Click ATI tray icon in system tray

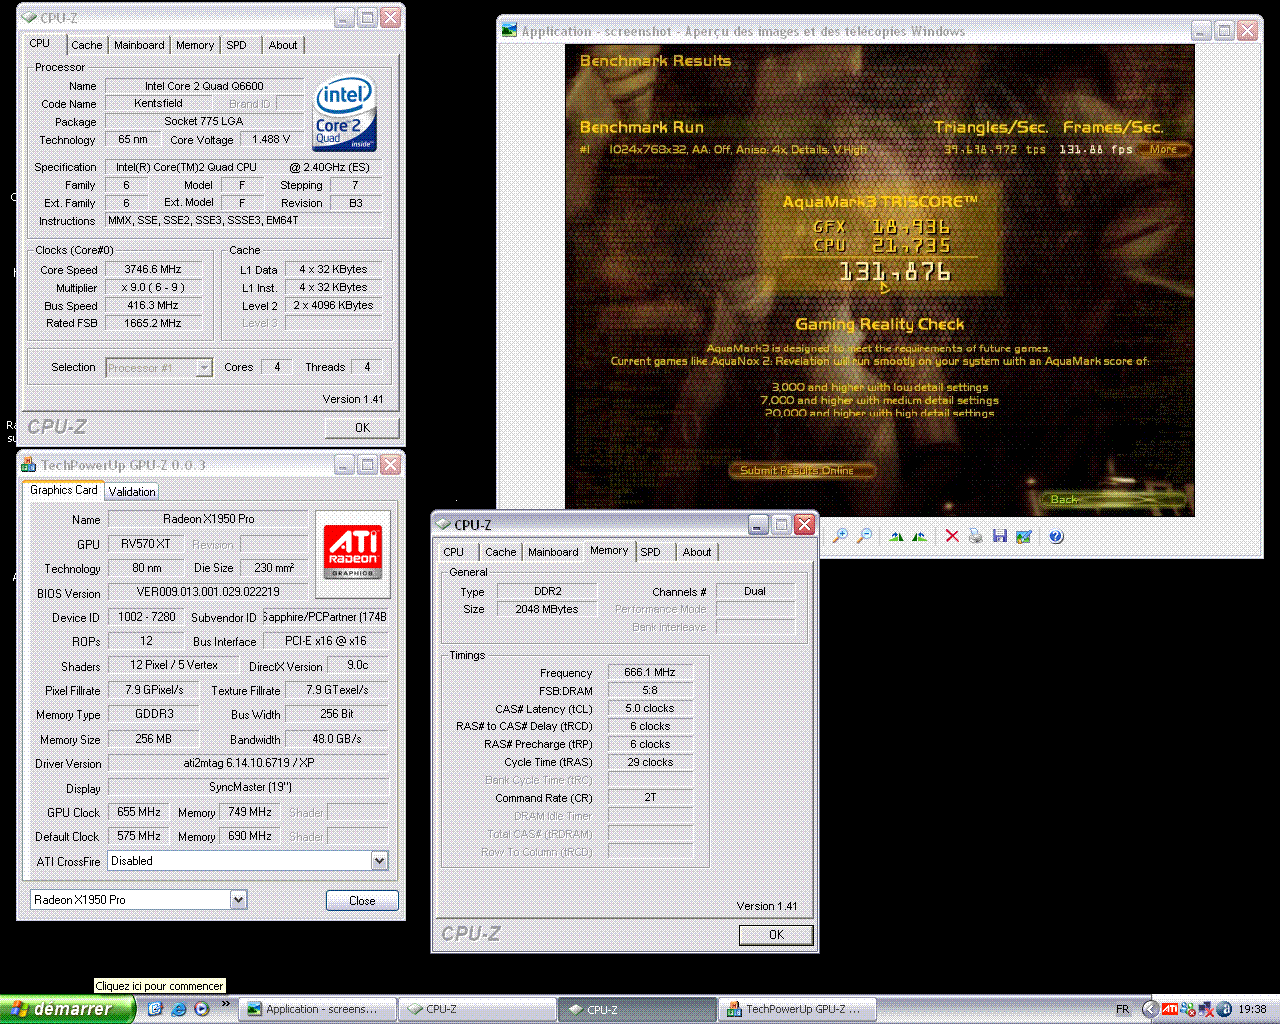1169,1009
